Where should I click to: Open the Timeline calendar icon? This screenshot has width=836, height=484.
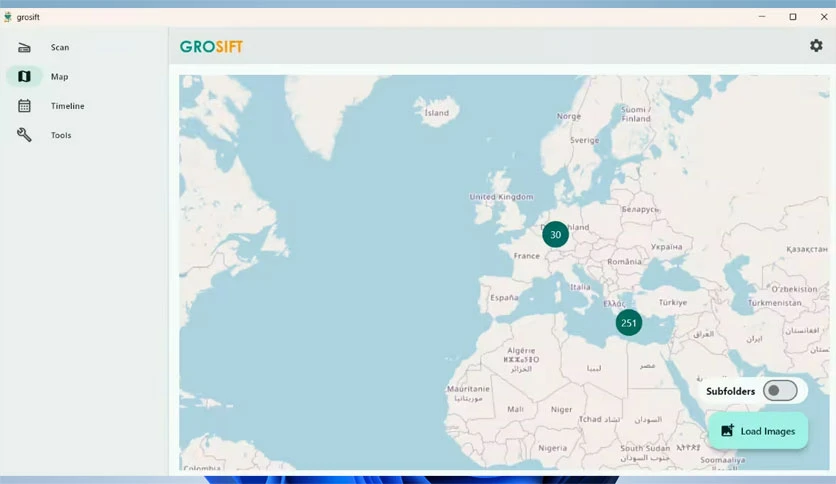(x=25, y=106)
